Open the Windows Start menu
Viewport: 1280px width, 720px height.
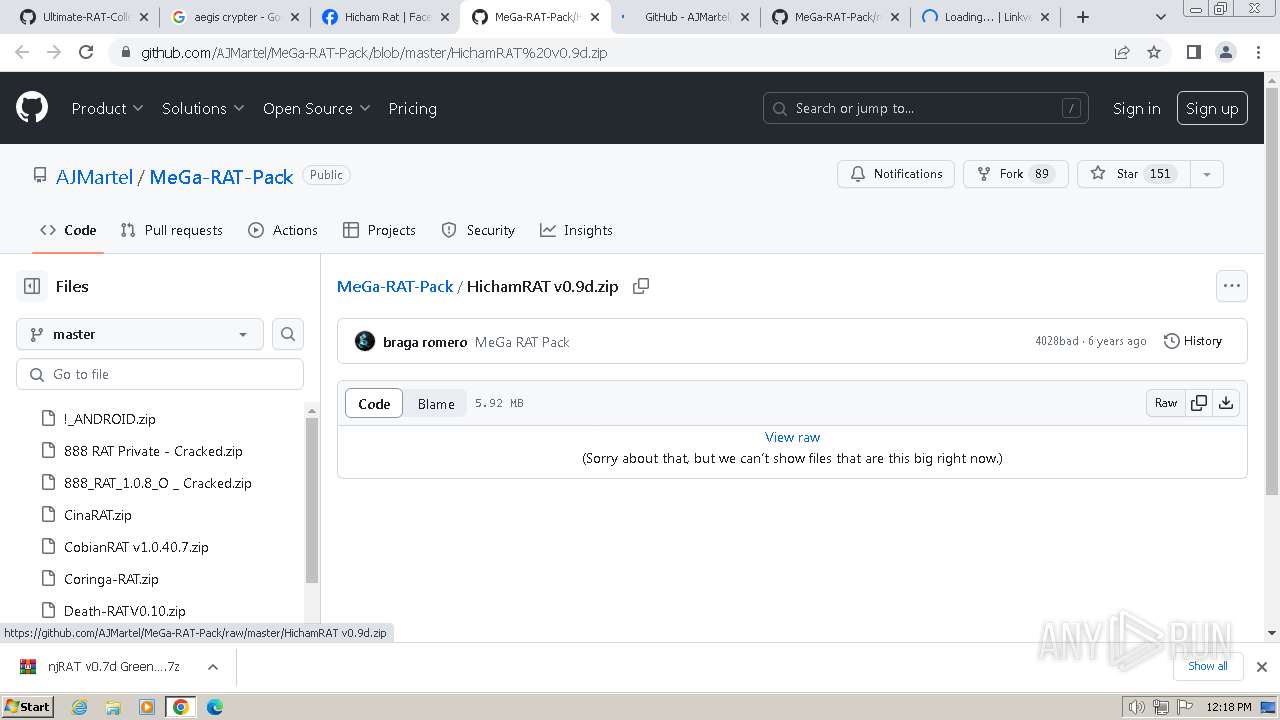pos(28,707)
